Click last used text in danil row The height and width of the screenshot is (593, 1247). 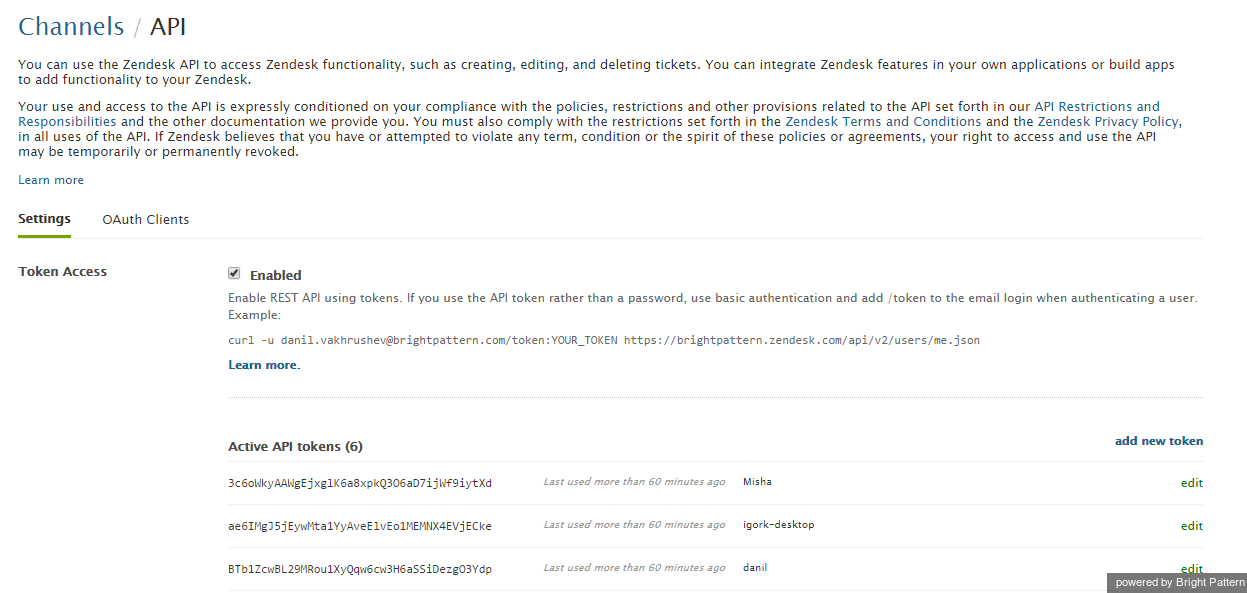(x=634, y=568)
